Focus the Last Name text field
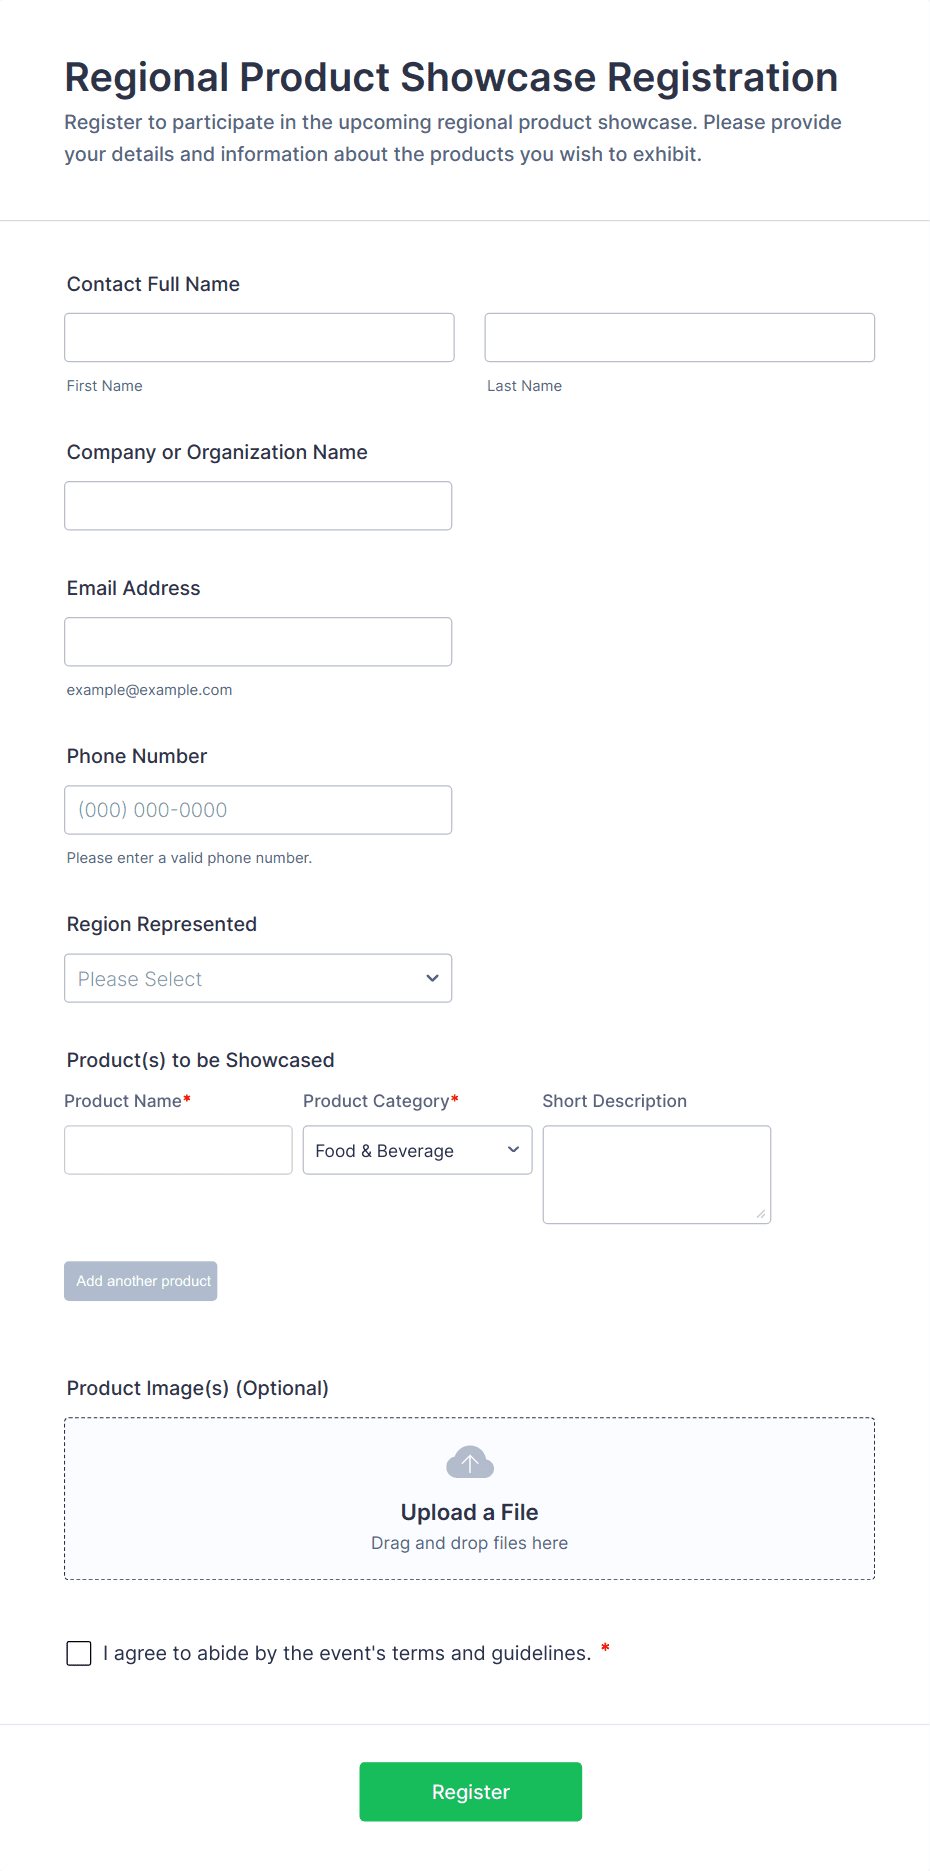930x1871 pixels. 679,337
